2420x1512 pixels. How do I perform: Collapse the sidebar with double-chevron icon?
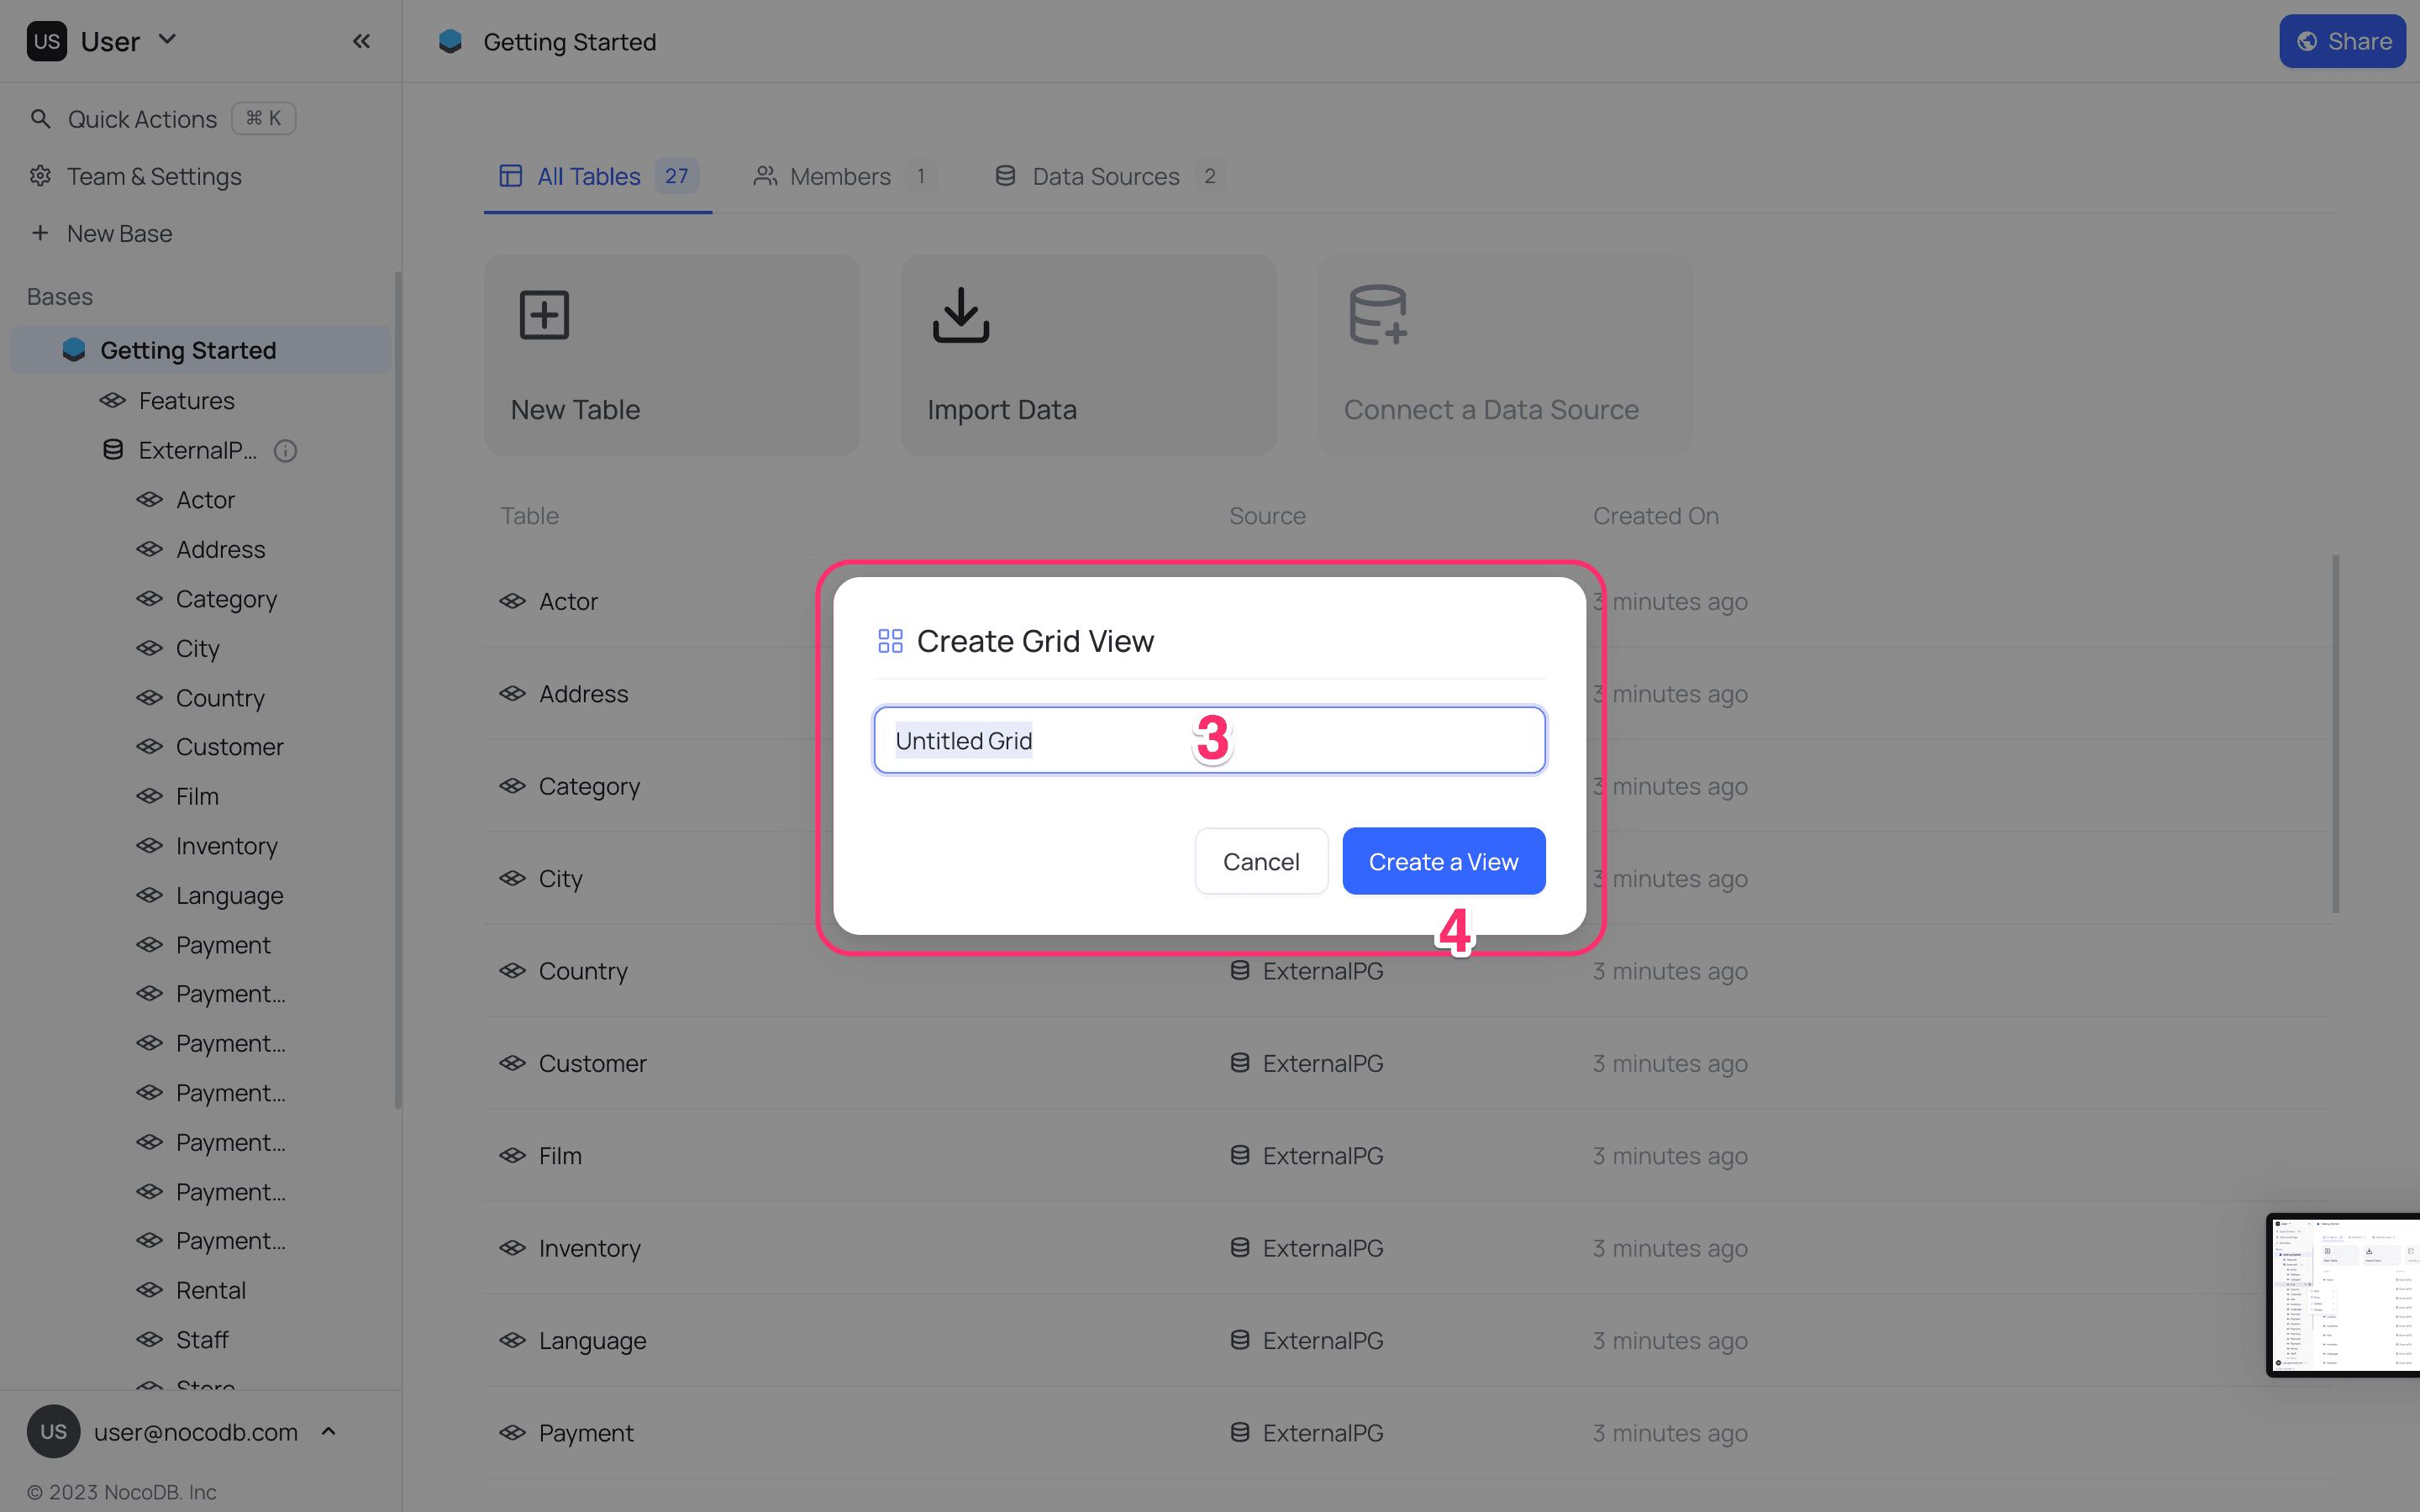tap(361, 41)
